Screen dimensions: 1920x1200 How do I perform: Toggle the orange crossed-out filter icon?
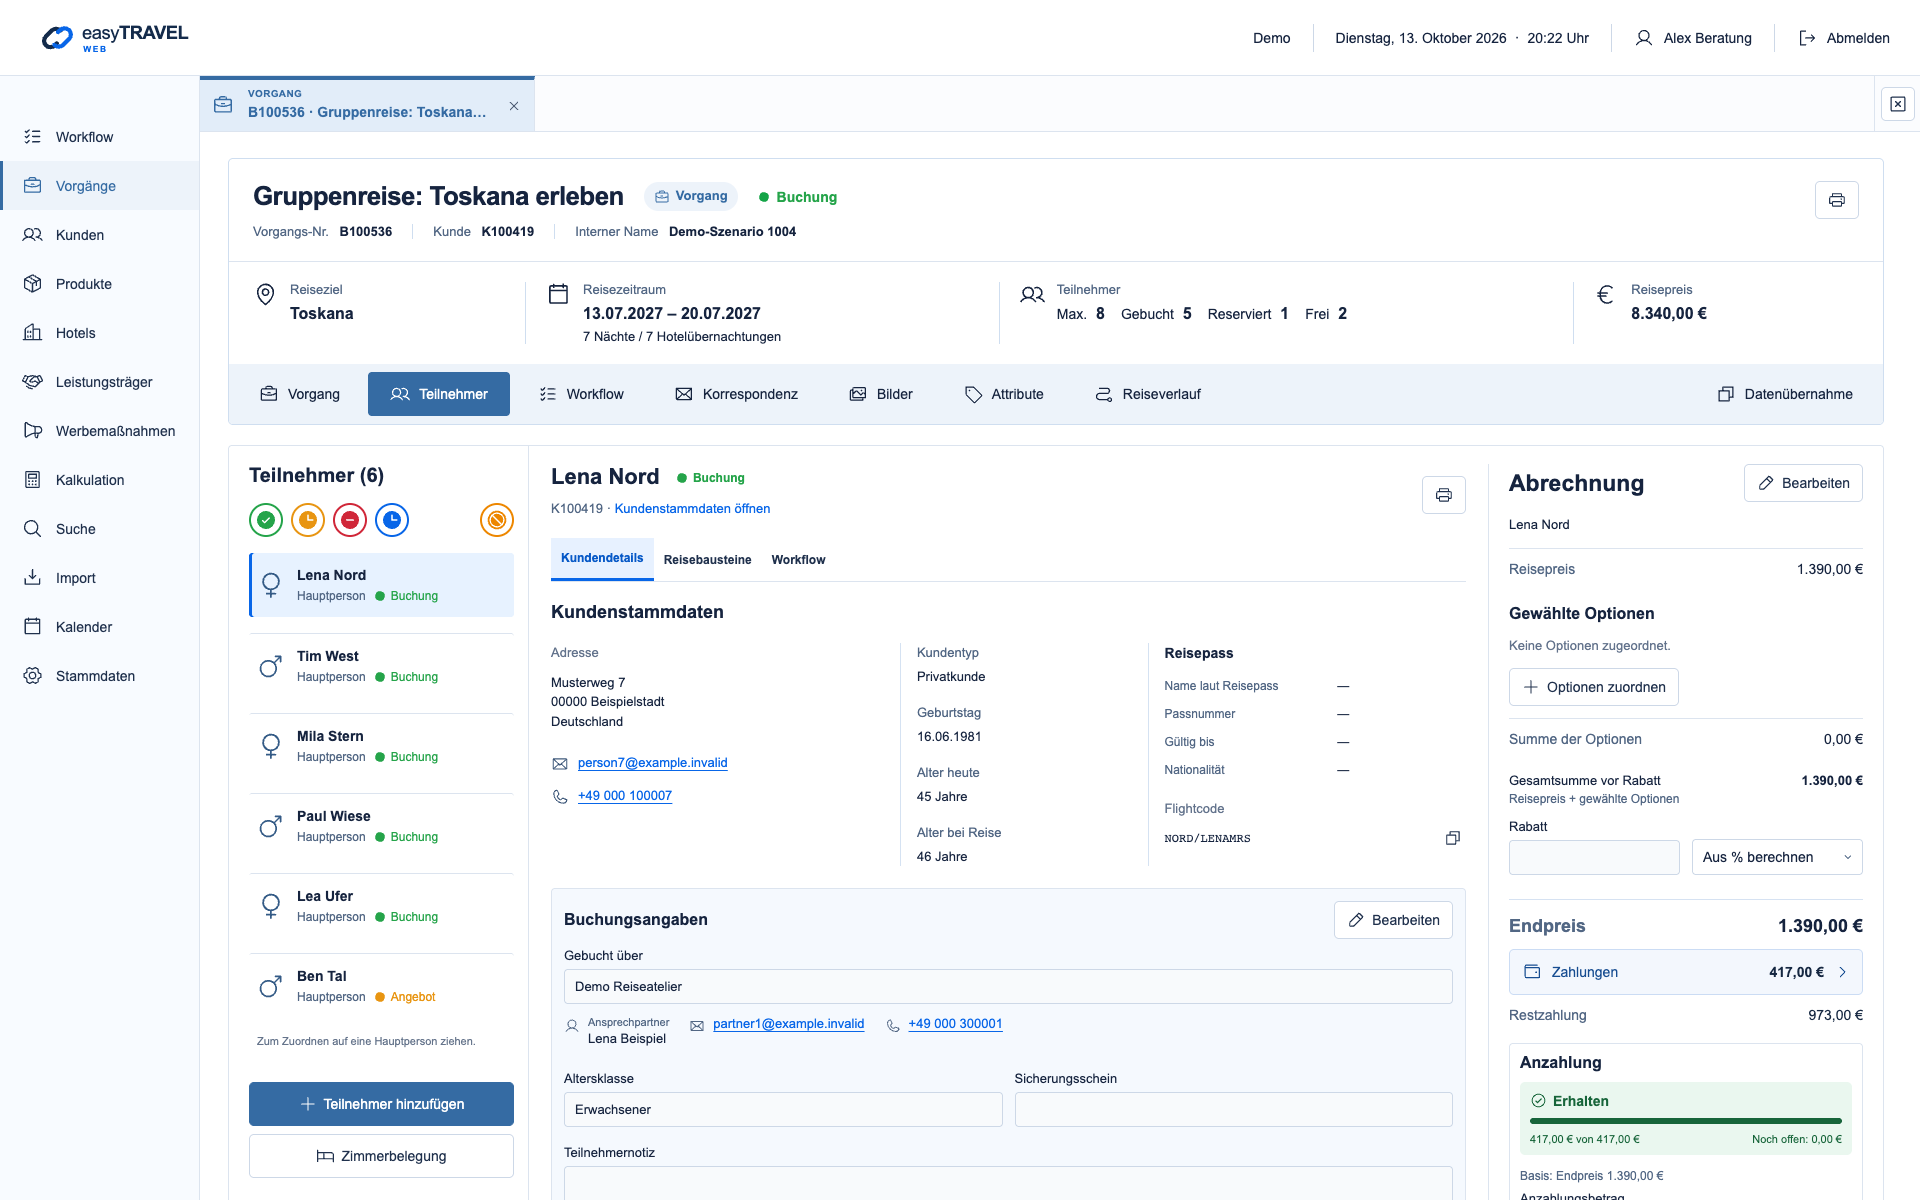pos(497,520)
